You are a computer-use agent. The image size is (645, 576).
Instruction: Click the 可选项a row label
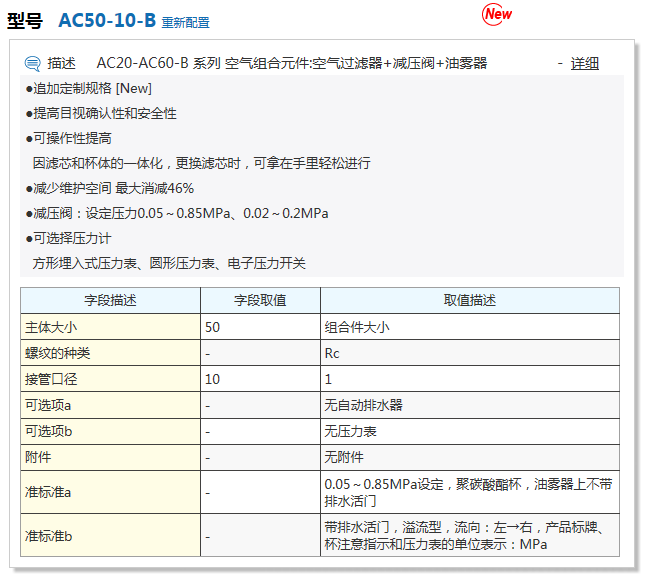110,405
